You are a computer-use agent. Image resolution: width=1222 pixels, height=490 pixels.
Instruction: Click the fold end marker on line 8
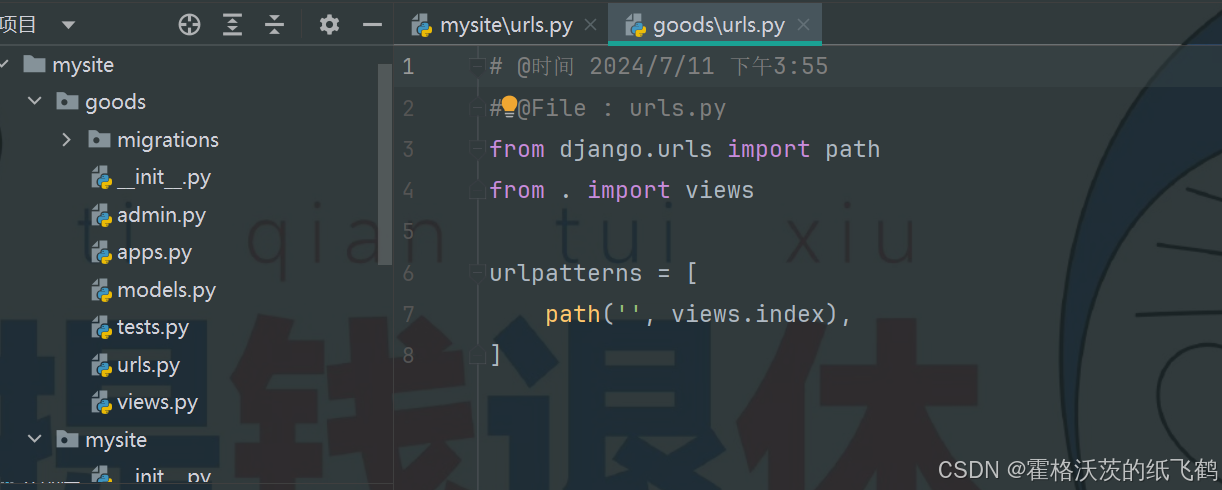coord(477,354)
